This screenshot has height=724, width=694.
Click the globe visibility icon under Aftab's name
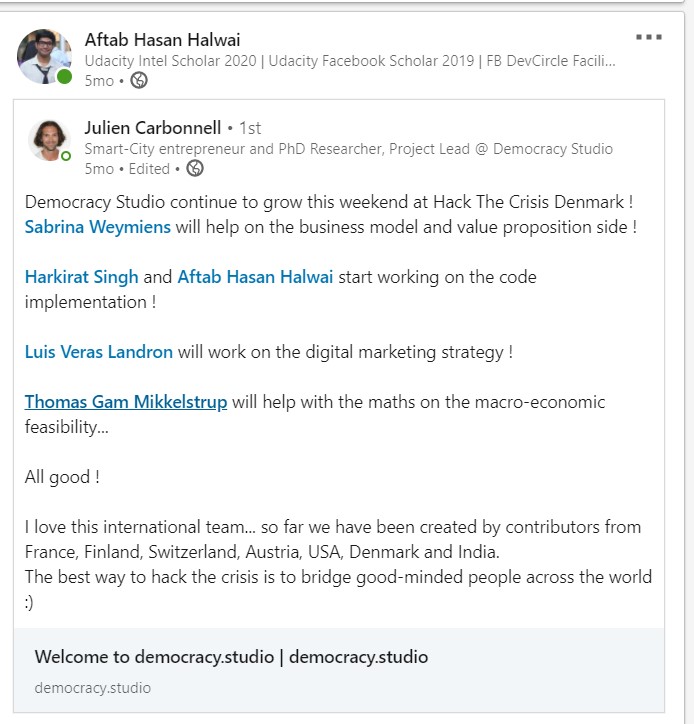click(139, 80)
